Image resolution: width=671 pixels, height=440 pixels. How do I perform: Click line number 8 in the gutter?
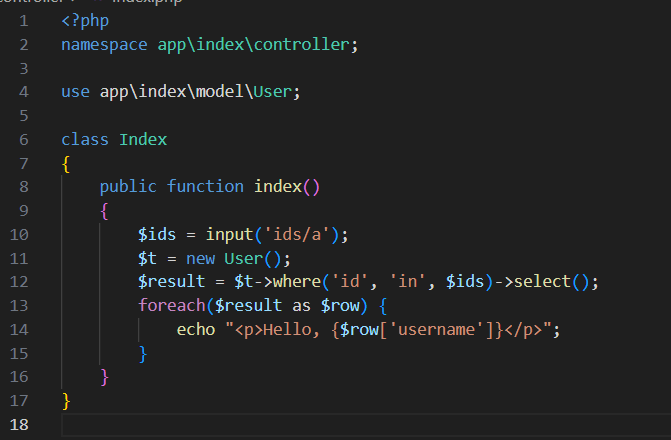tap(24, 187)
